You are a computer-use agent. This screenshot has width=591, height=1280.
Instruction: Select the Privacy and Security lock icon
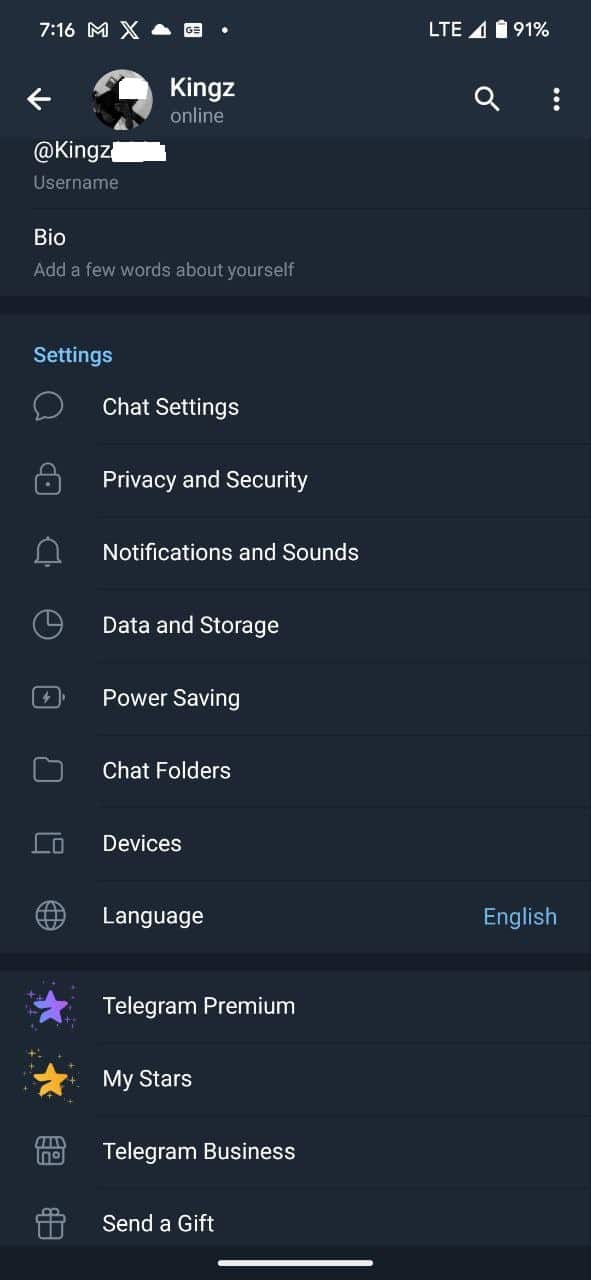pyautogui.click(x=49, y=479)
